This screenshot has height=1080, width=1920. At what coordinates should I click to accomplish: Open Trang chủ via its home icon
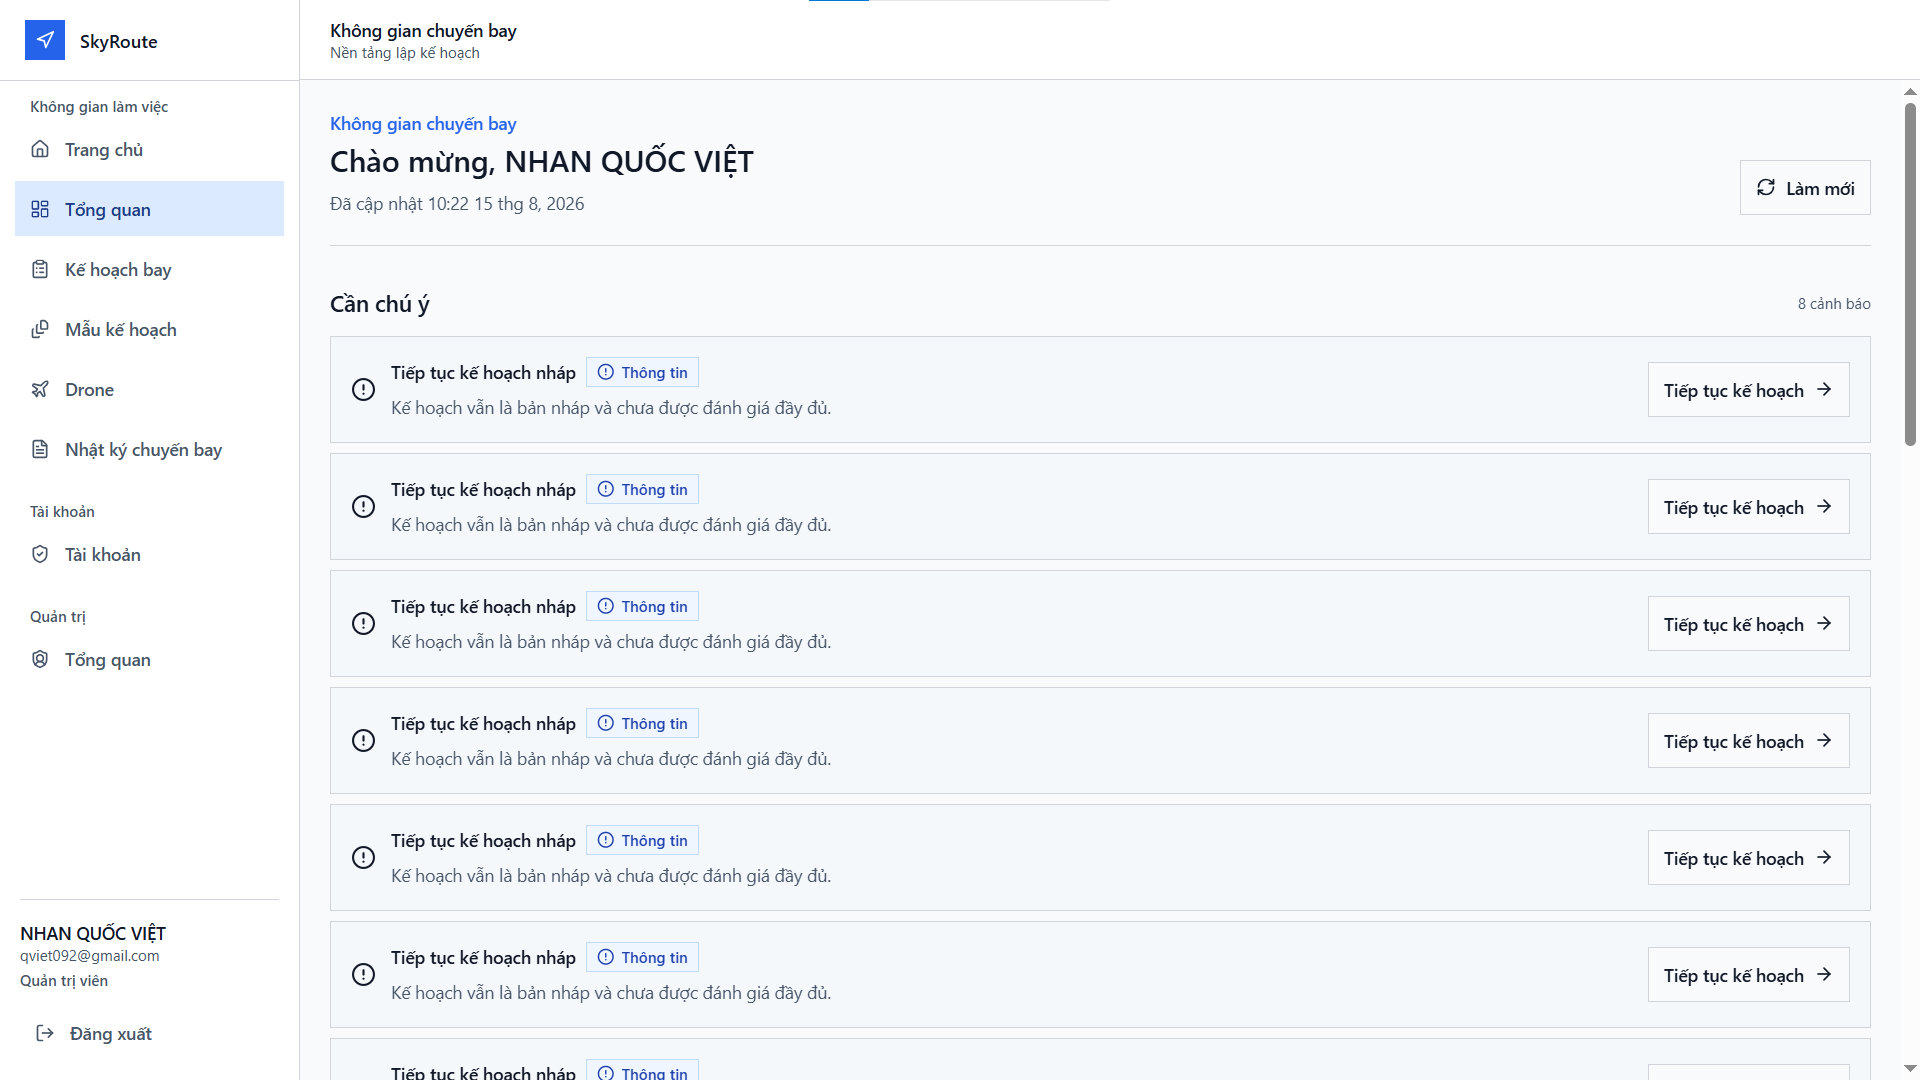click(40, 149)
